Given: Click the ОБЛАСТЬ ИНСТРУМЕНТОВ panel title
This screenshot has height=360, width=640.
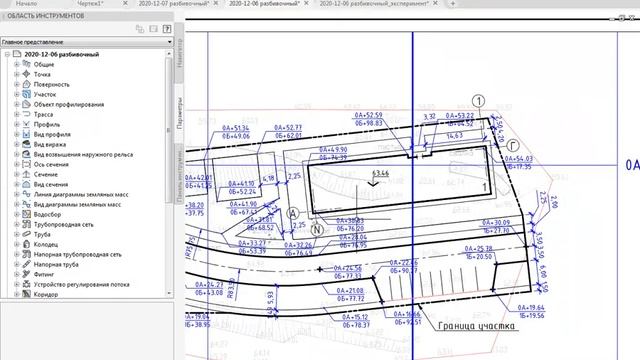Looking at the screenshot, I should point(46,16).
